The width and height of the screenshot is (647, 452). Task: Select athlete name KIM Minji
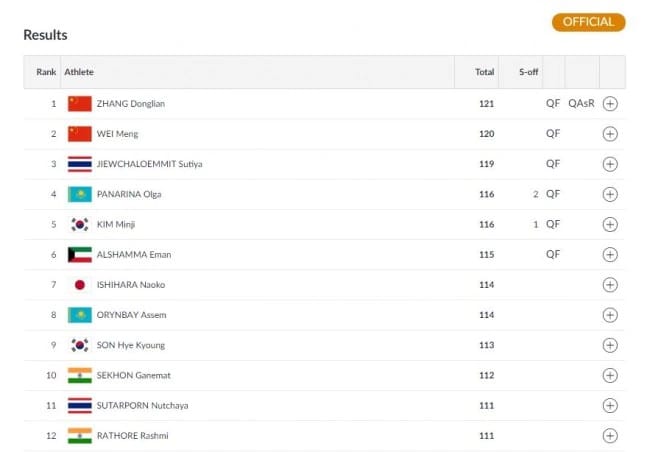[116, 224]
